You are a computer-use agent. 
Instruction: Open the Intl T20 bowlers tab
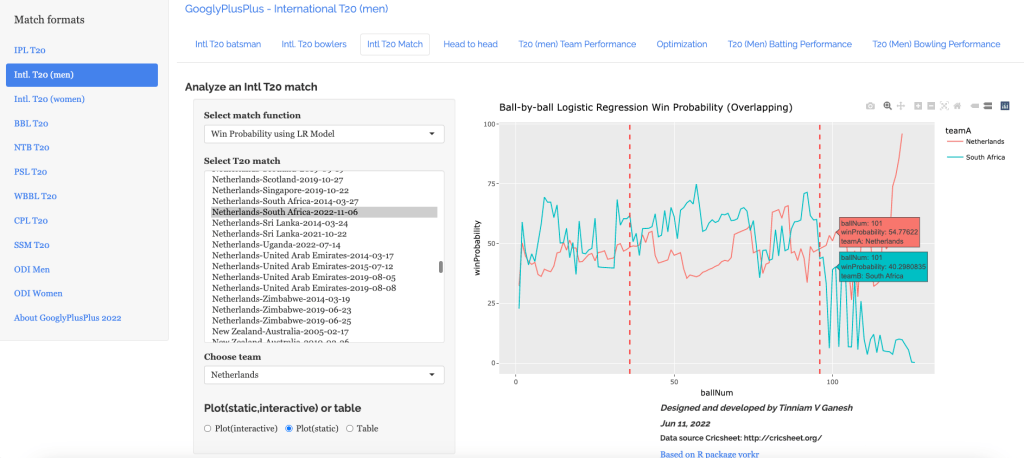click(314, 44)
